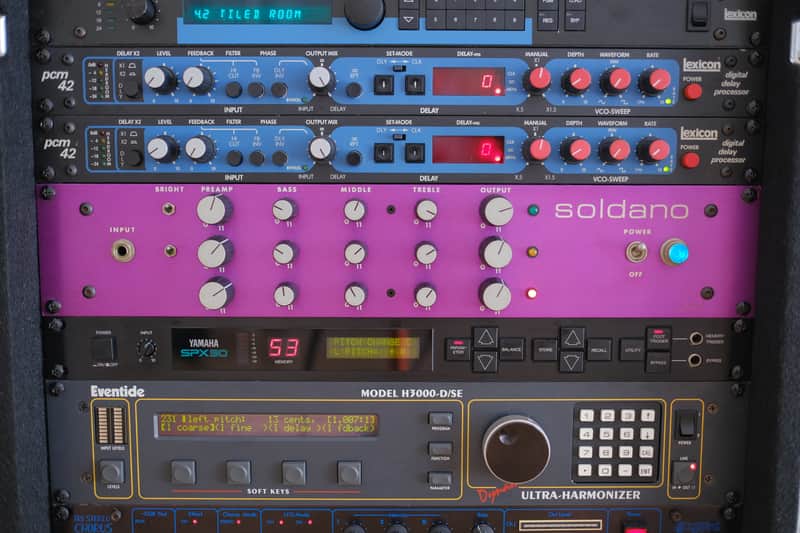Adjust the red Rate knob on upper PCM 42

(656, 80)
